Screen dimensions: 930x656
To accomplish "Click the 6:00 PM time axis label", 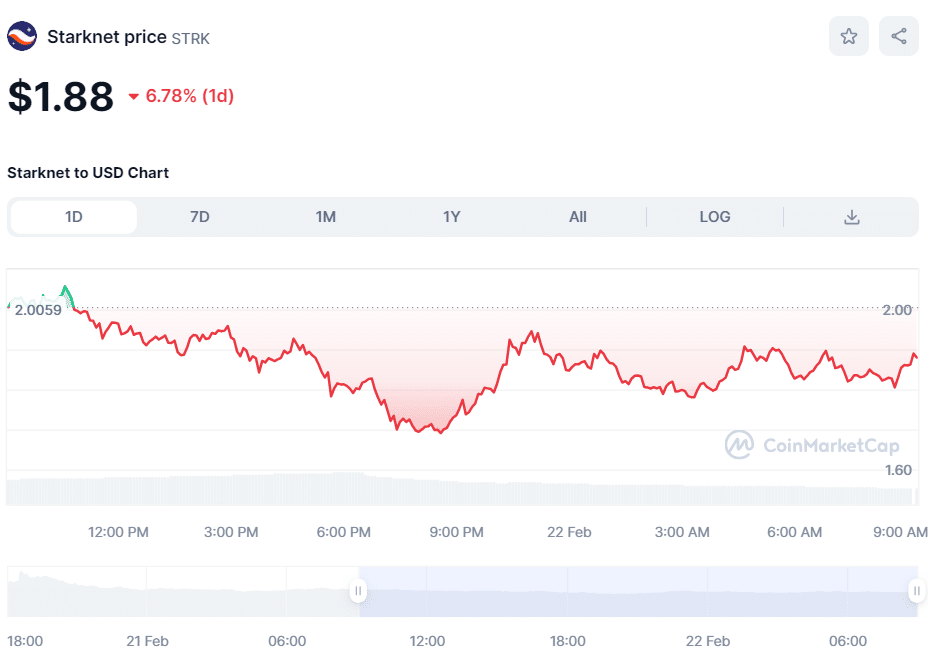I will pos(343,533).
